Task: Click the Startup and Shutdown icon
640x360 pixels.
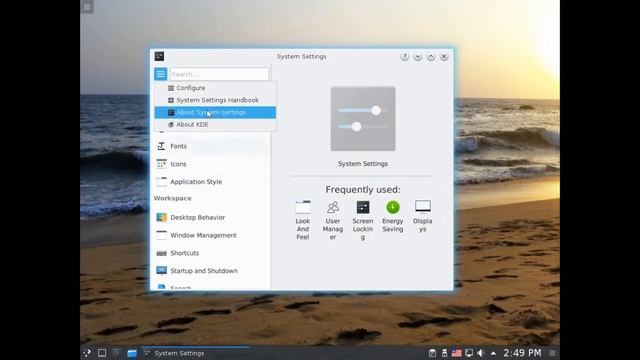Action: click(161, 271)
